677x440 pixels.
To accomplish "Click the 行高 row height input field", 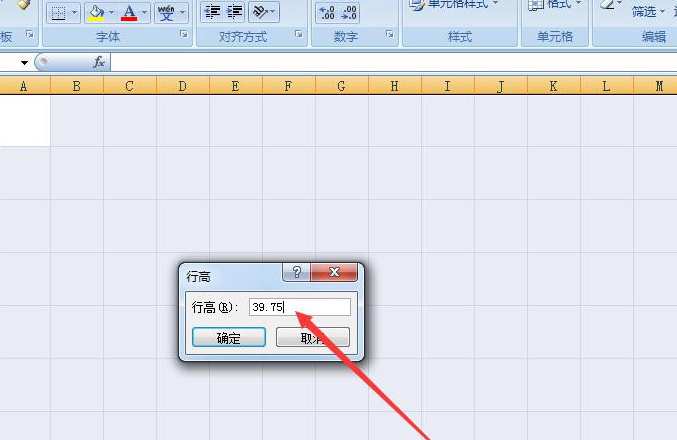I will coord(300,307).
